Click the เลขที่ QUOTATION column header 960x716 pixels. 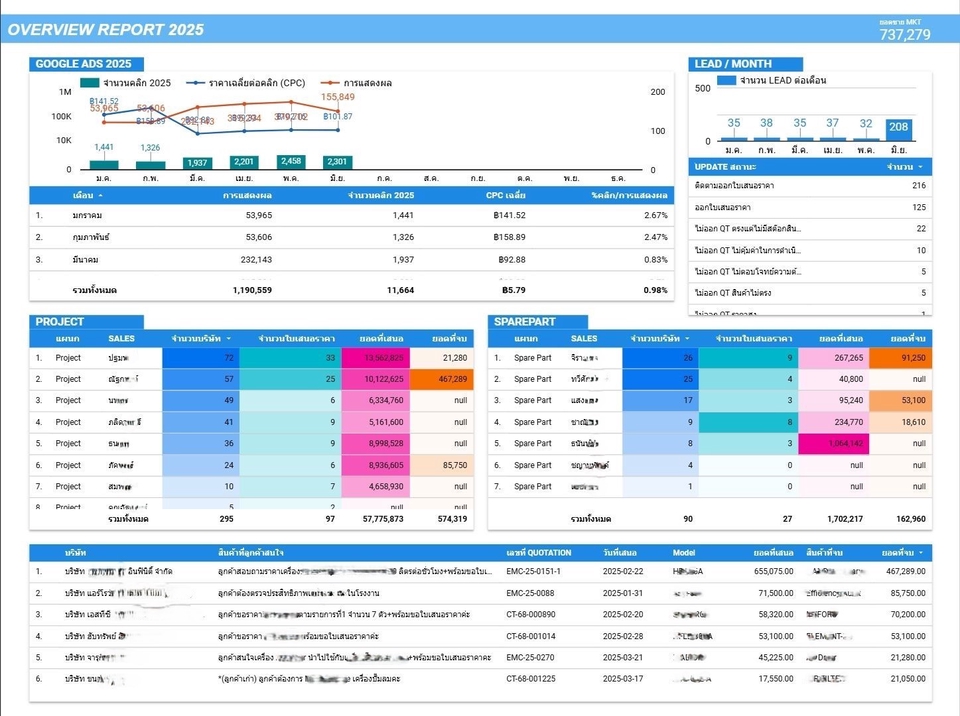click(539, 552)
